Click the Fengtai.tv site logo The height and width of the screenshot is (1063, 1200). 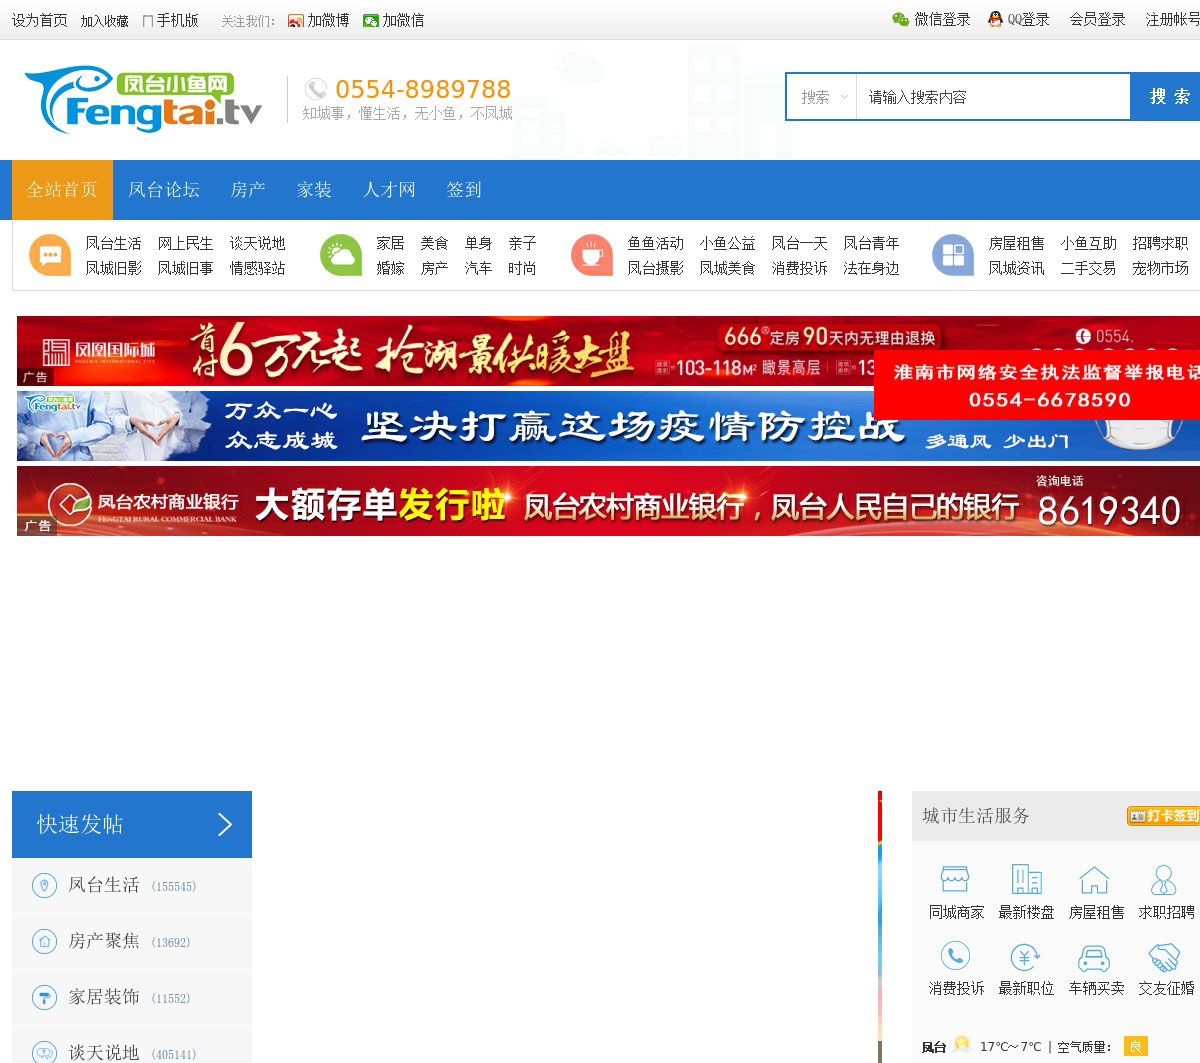click(x=143, y=100)
